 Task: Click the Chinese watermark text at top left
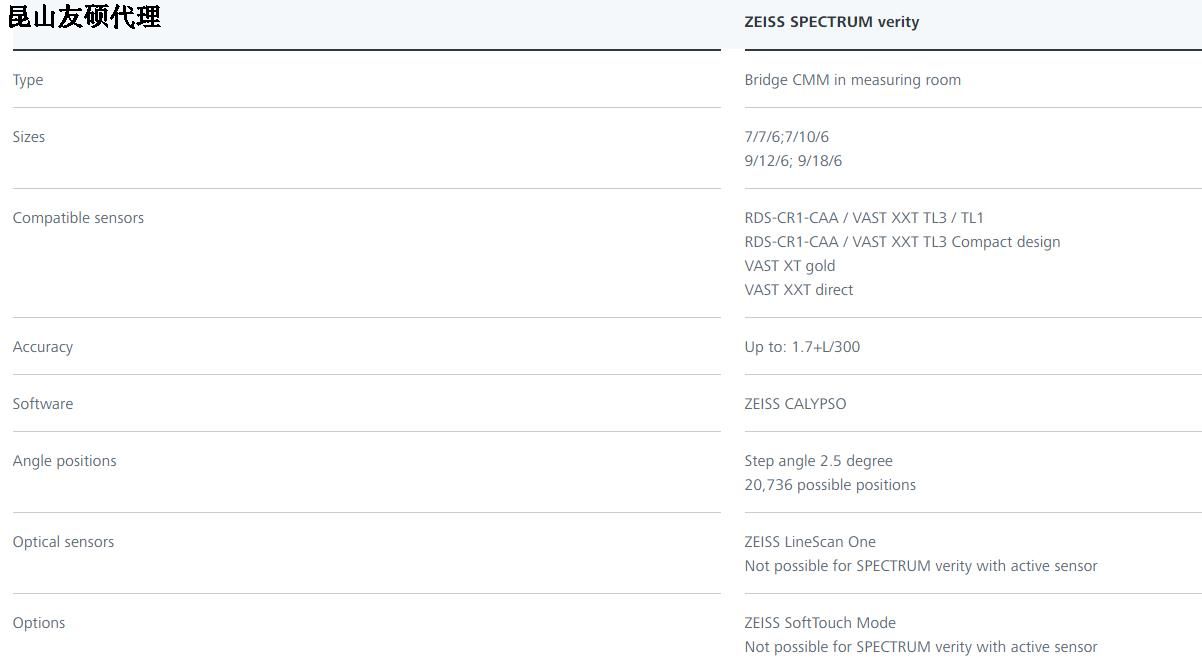coord(85,17)
